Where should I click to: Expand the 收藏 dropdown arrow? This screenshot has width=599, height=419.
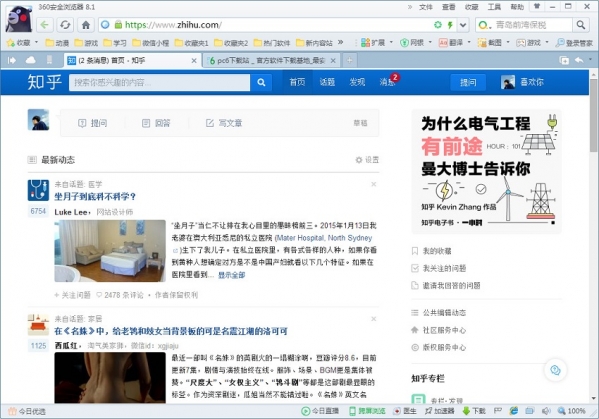(36, 42)
